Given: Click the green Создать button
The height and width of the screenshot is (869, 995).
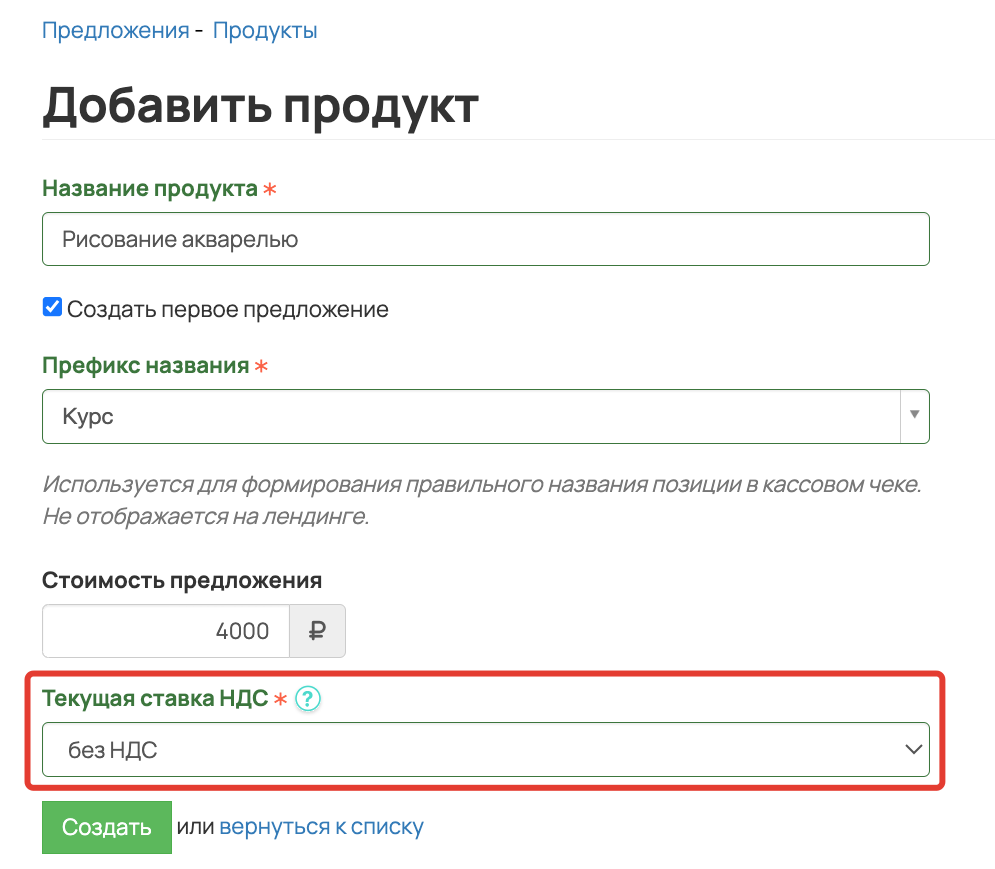Looking at the screenshot, I should click(107, 827).
